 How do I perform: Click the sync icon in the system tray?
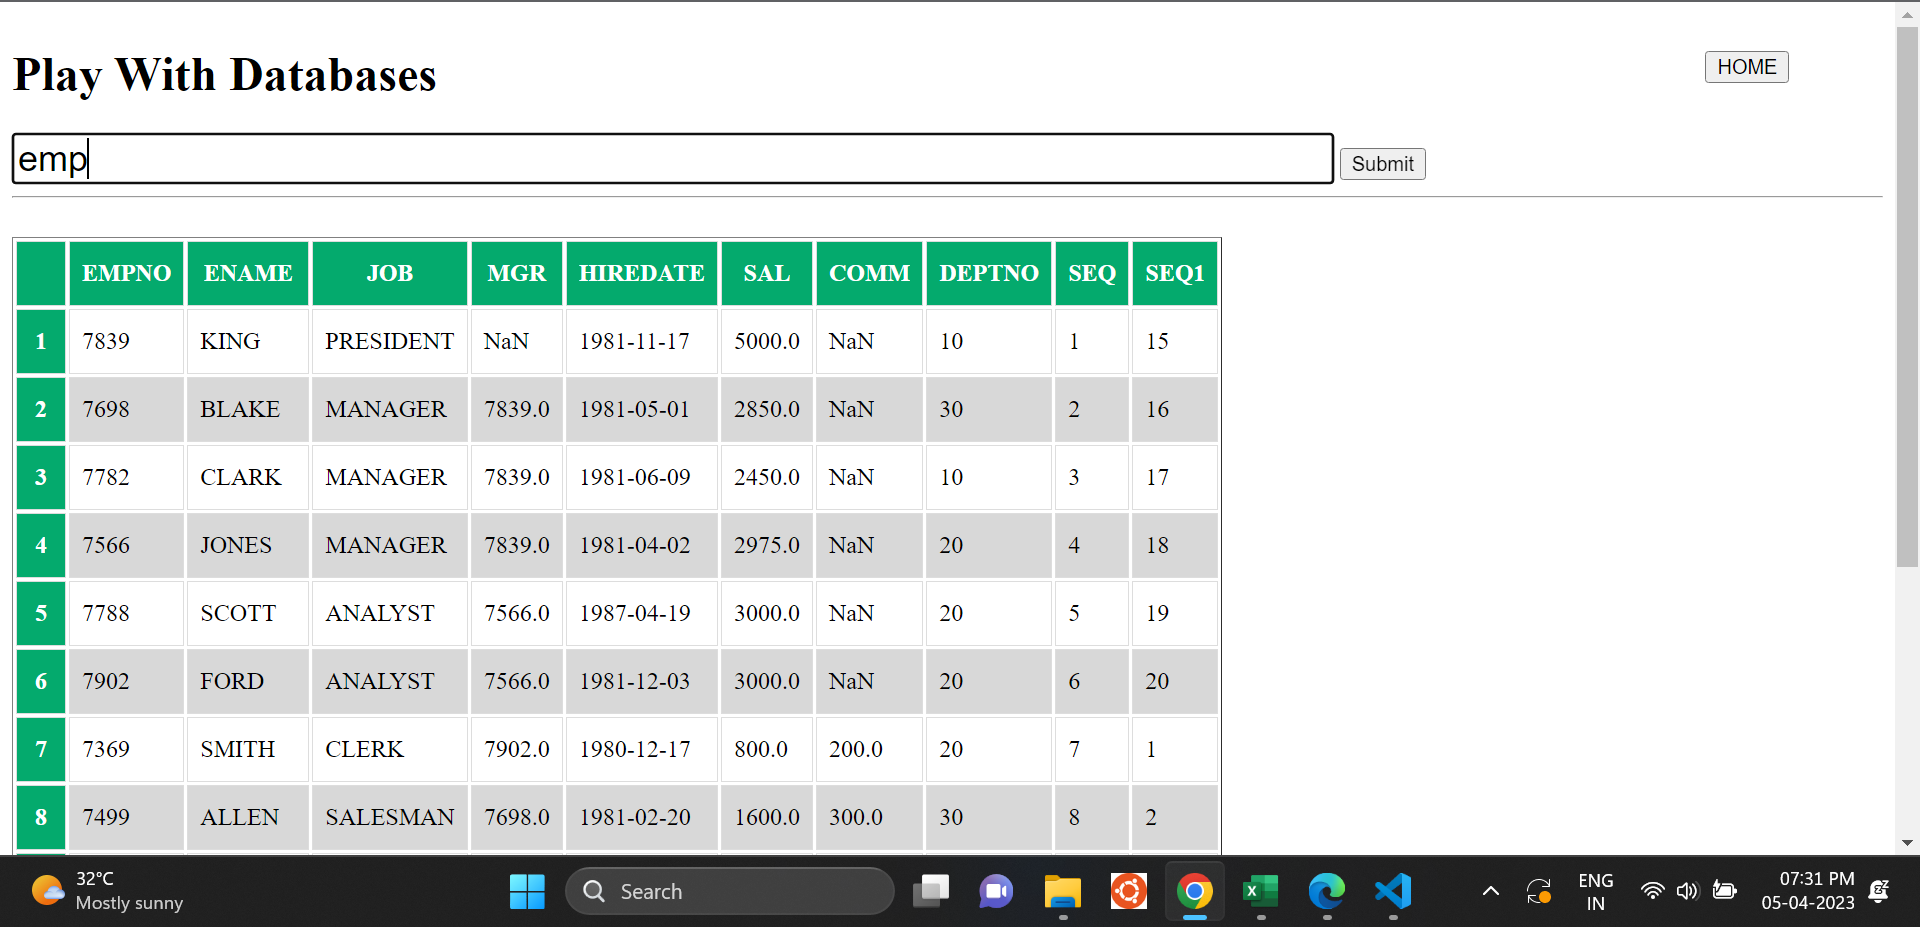(1539, 891)
